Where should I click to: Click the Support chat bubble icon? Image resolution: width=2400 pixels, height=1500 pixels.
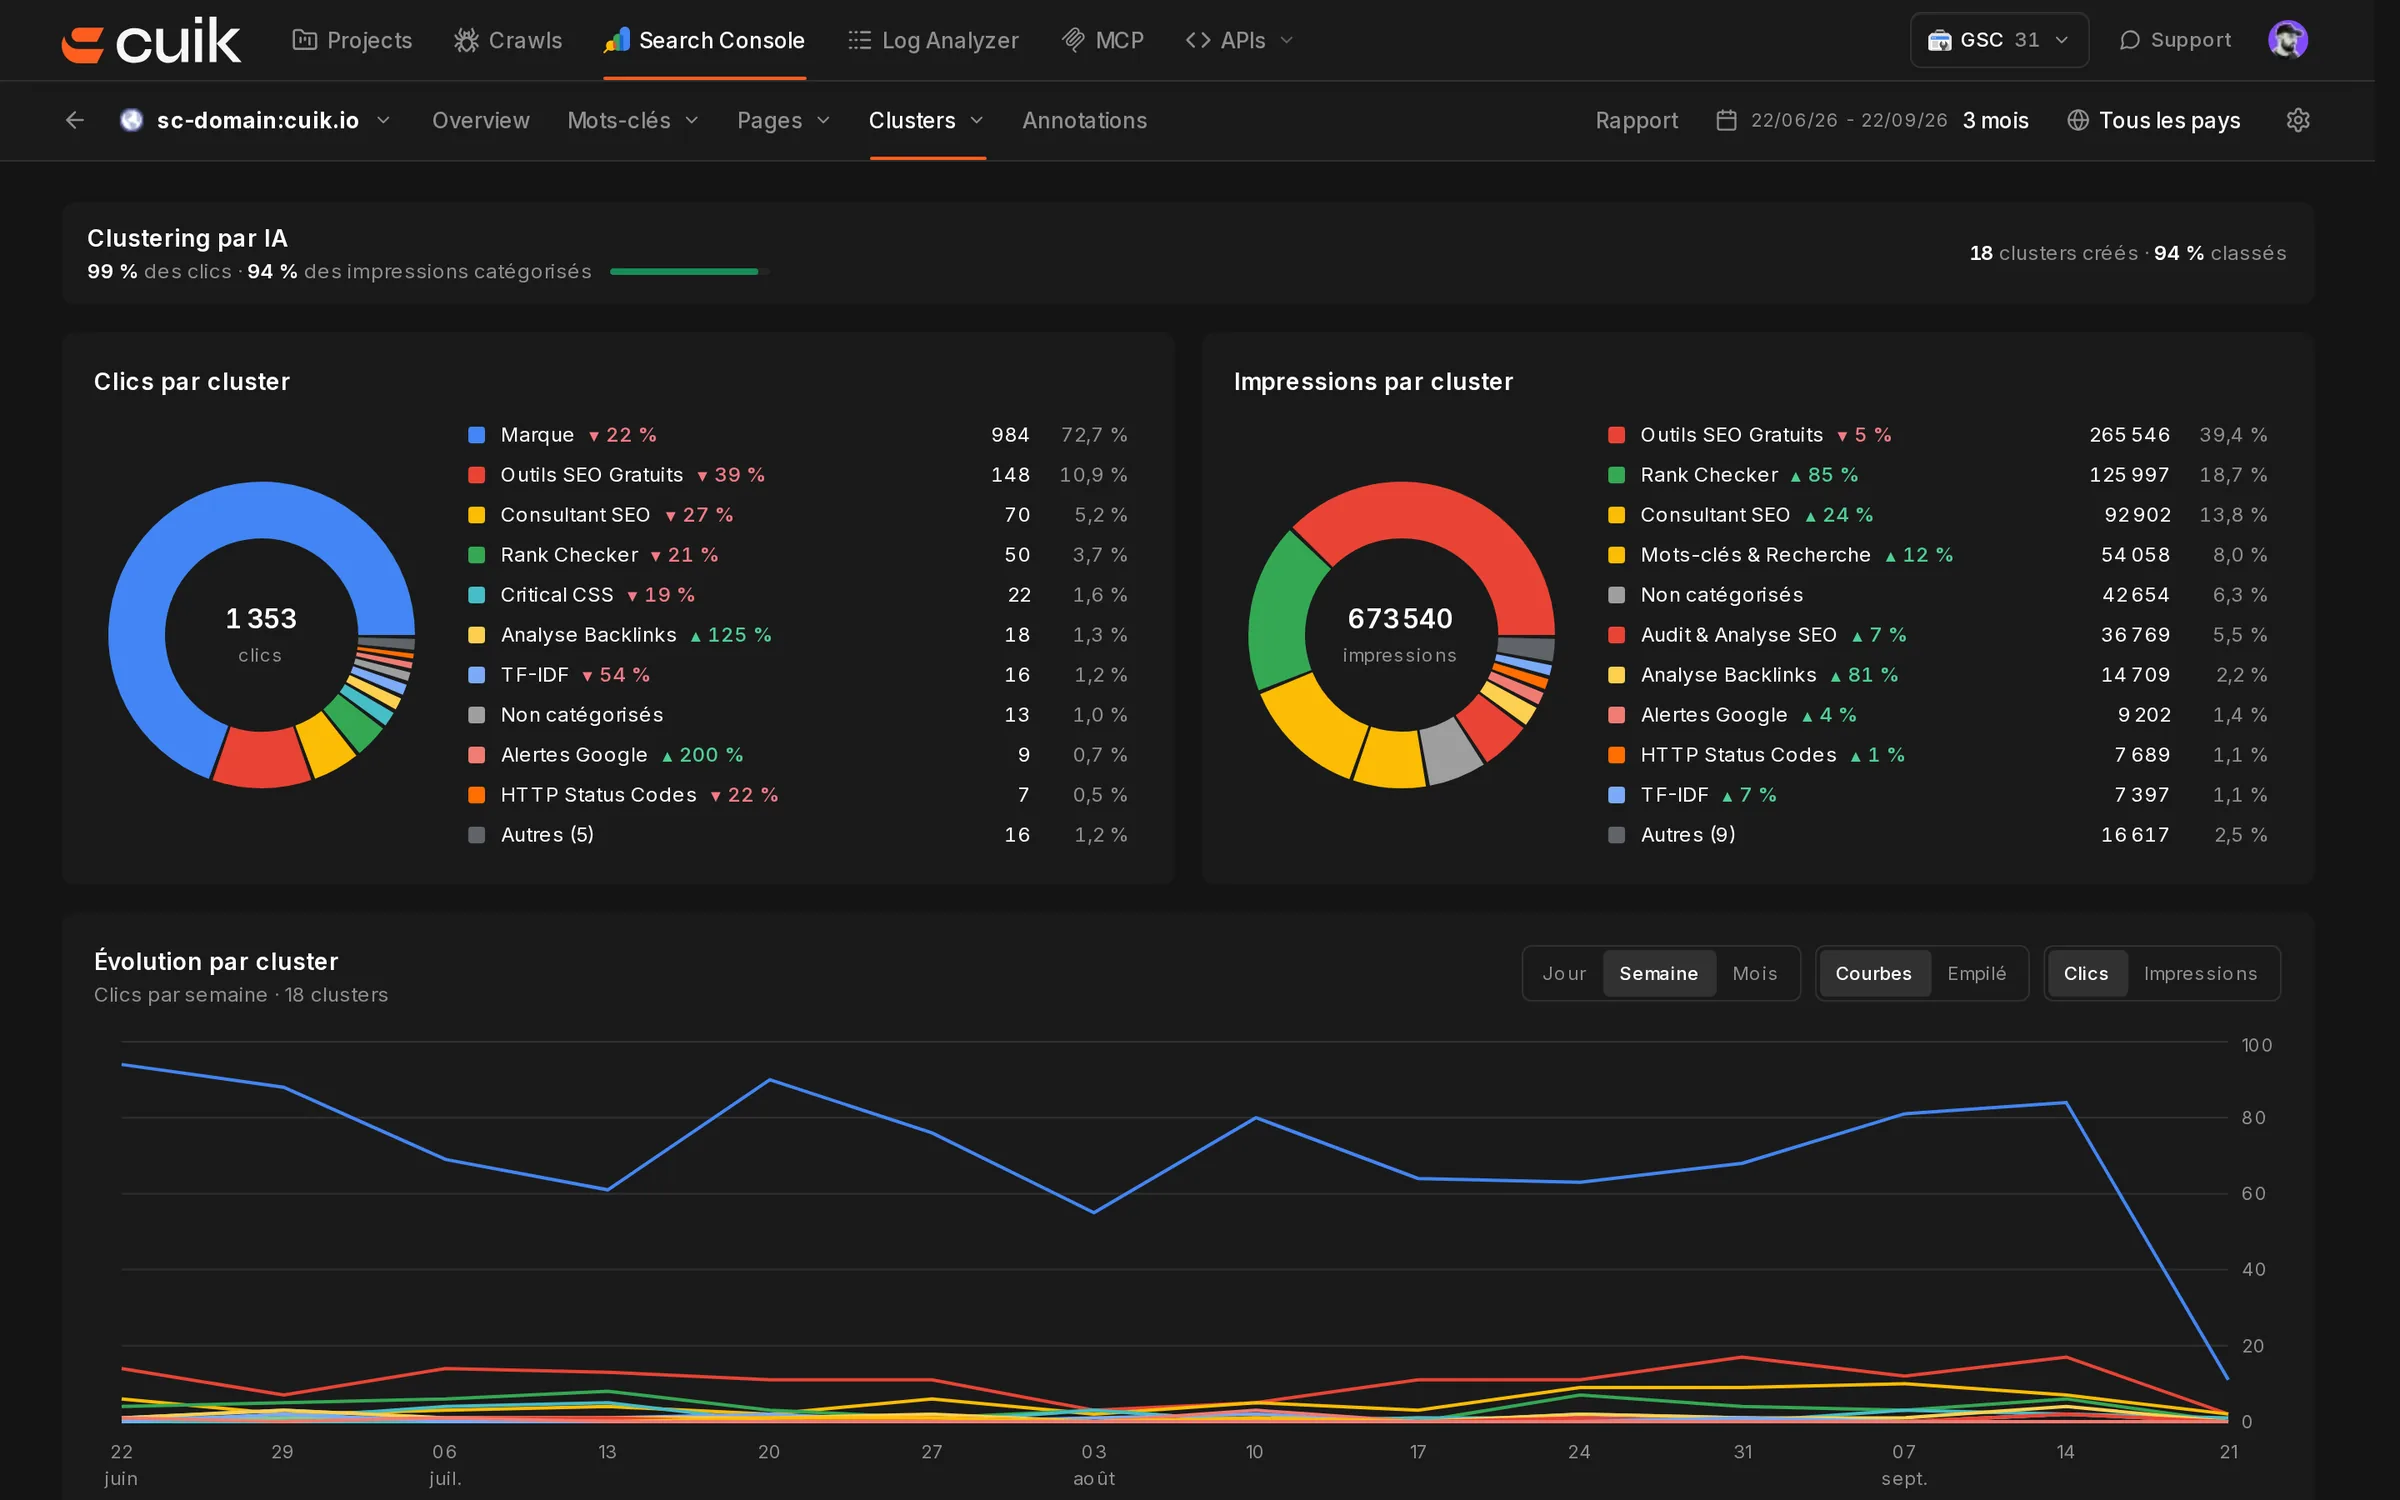click(x=2129, y=40)
